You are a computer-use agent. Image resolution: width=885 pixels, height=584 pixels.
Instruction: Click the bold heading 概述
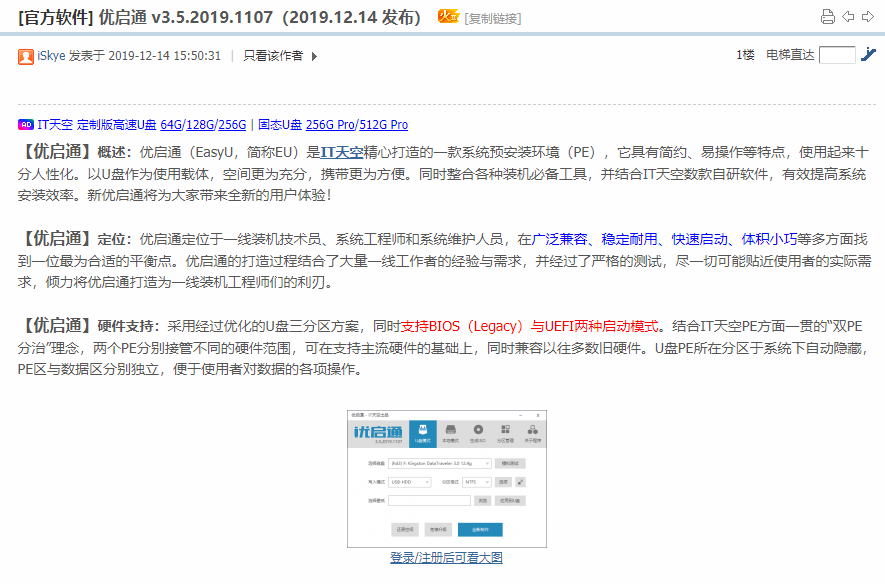[x=111, y=152]
